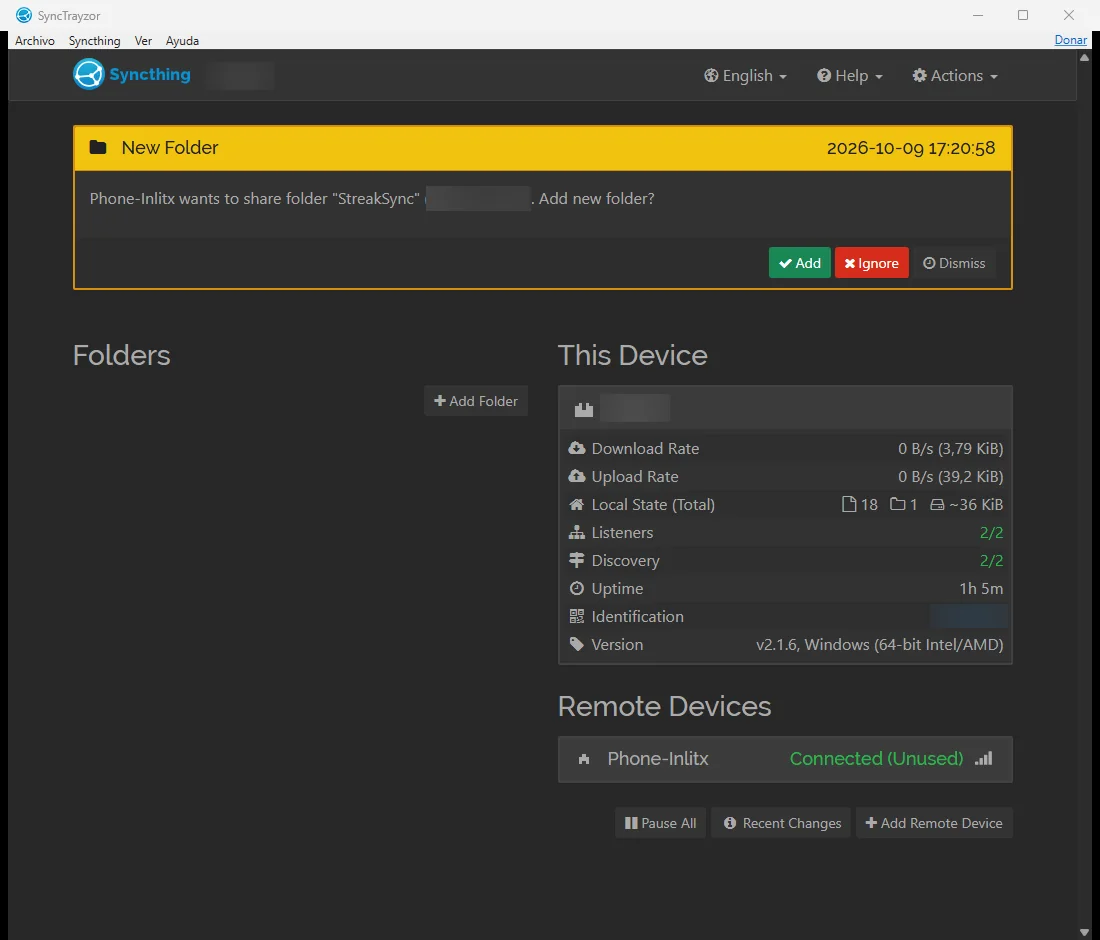Expand the Phone-Inlitx remote device panel
The width and height of the screenshot is (1100, 940).
[785, 759]
